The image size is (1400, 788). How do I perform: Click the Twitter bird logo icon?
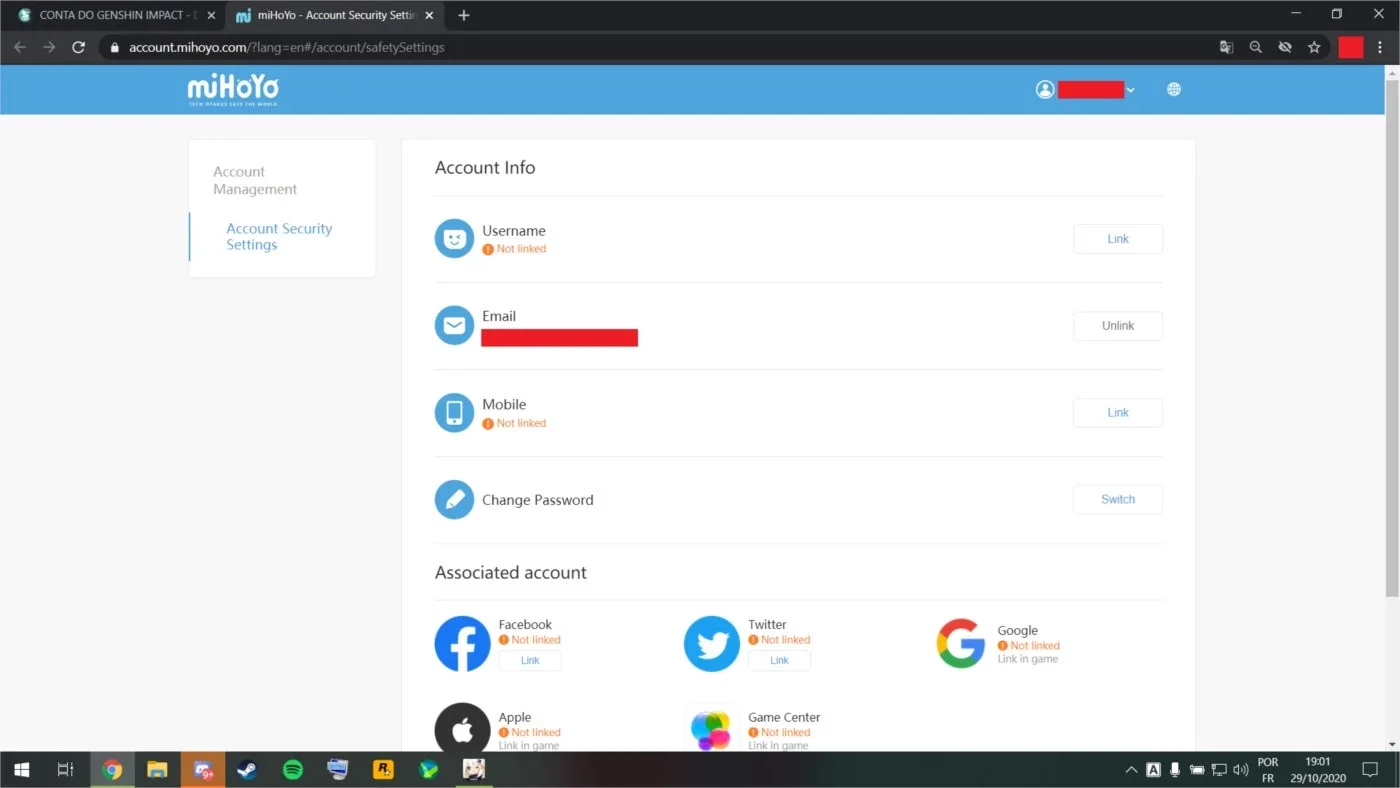[x=712, y=644]
